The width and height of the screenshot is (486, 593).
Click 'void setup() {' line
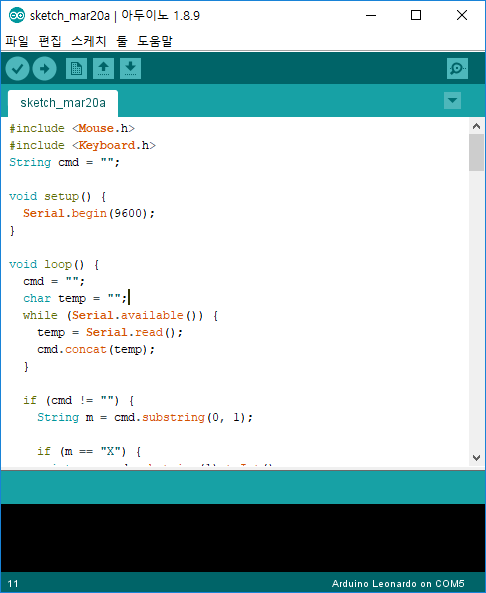coord(57,197)
